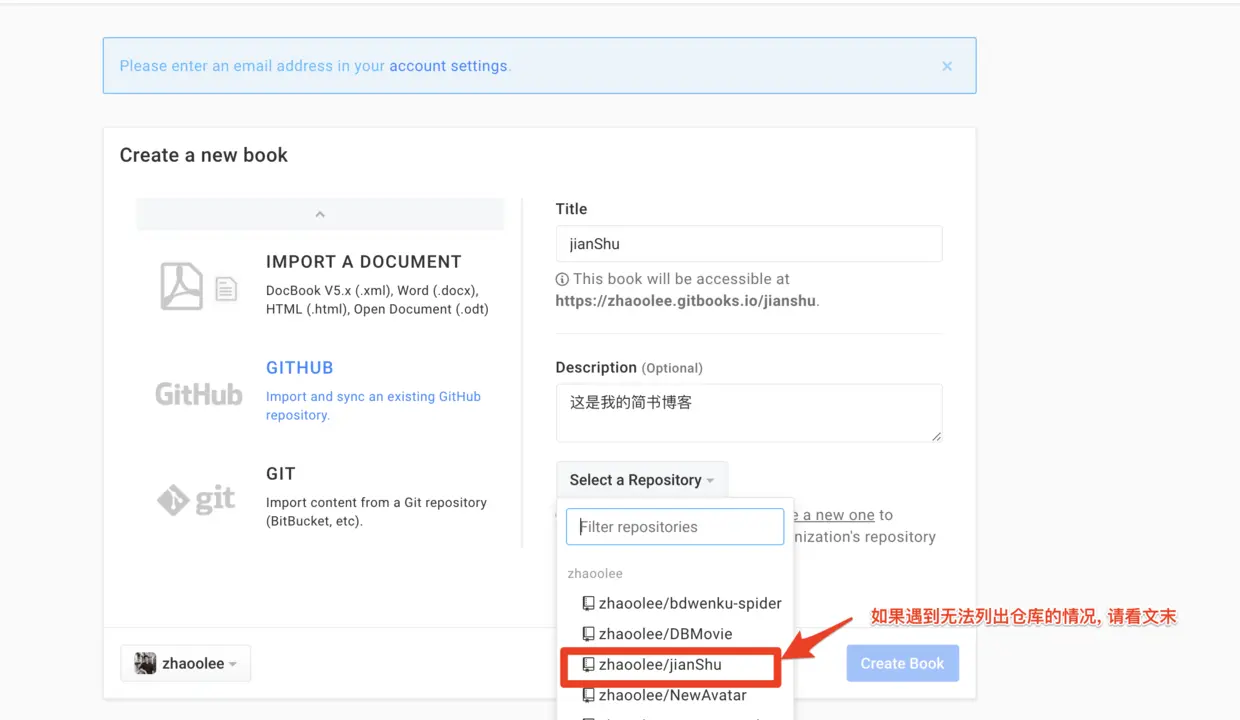Select the IMPORT A DOCUMENT option
Viewport: 1240px width, 720px height.
pyautogui.click(x=363, y=262)
